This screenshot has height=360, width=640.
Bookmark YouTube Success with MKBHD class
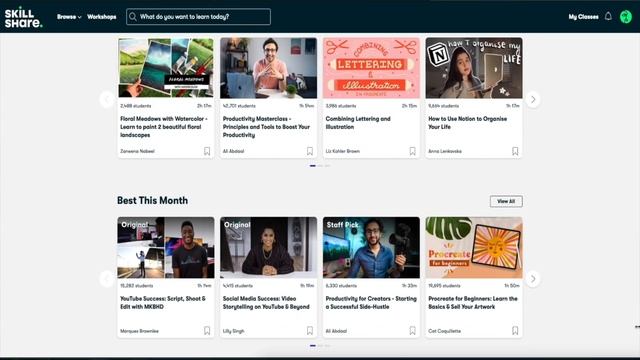[x=207, y=331]
